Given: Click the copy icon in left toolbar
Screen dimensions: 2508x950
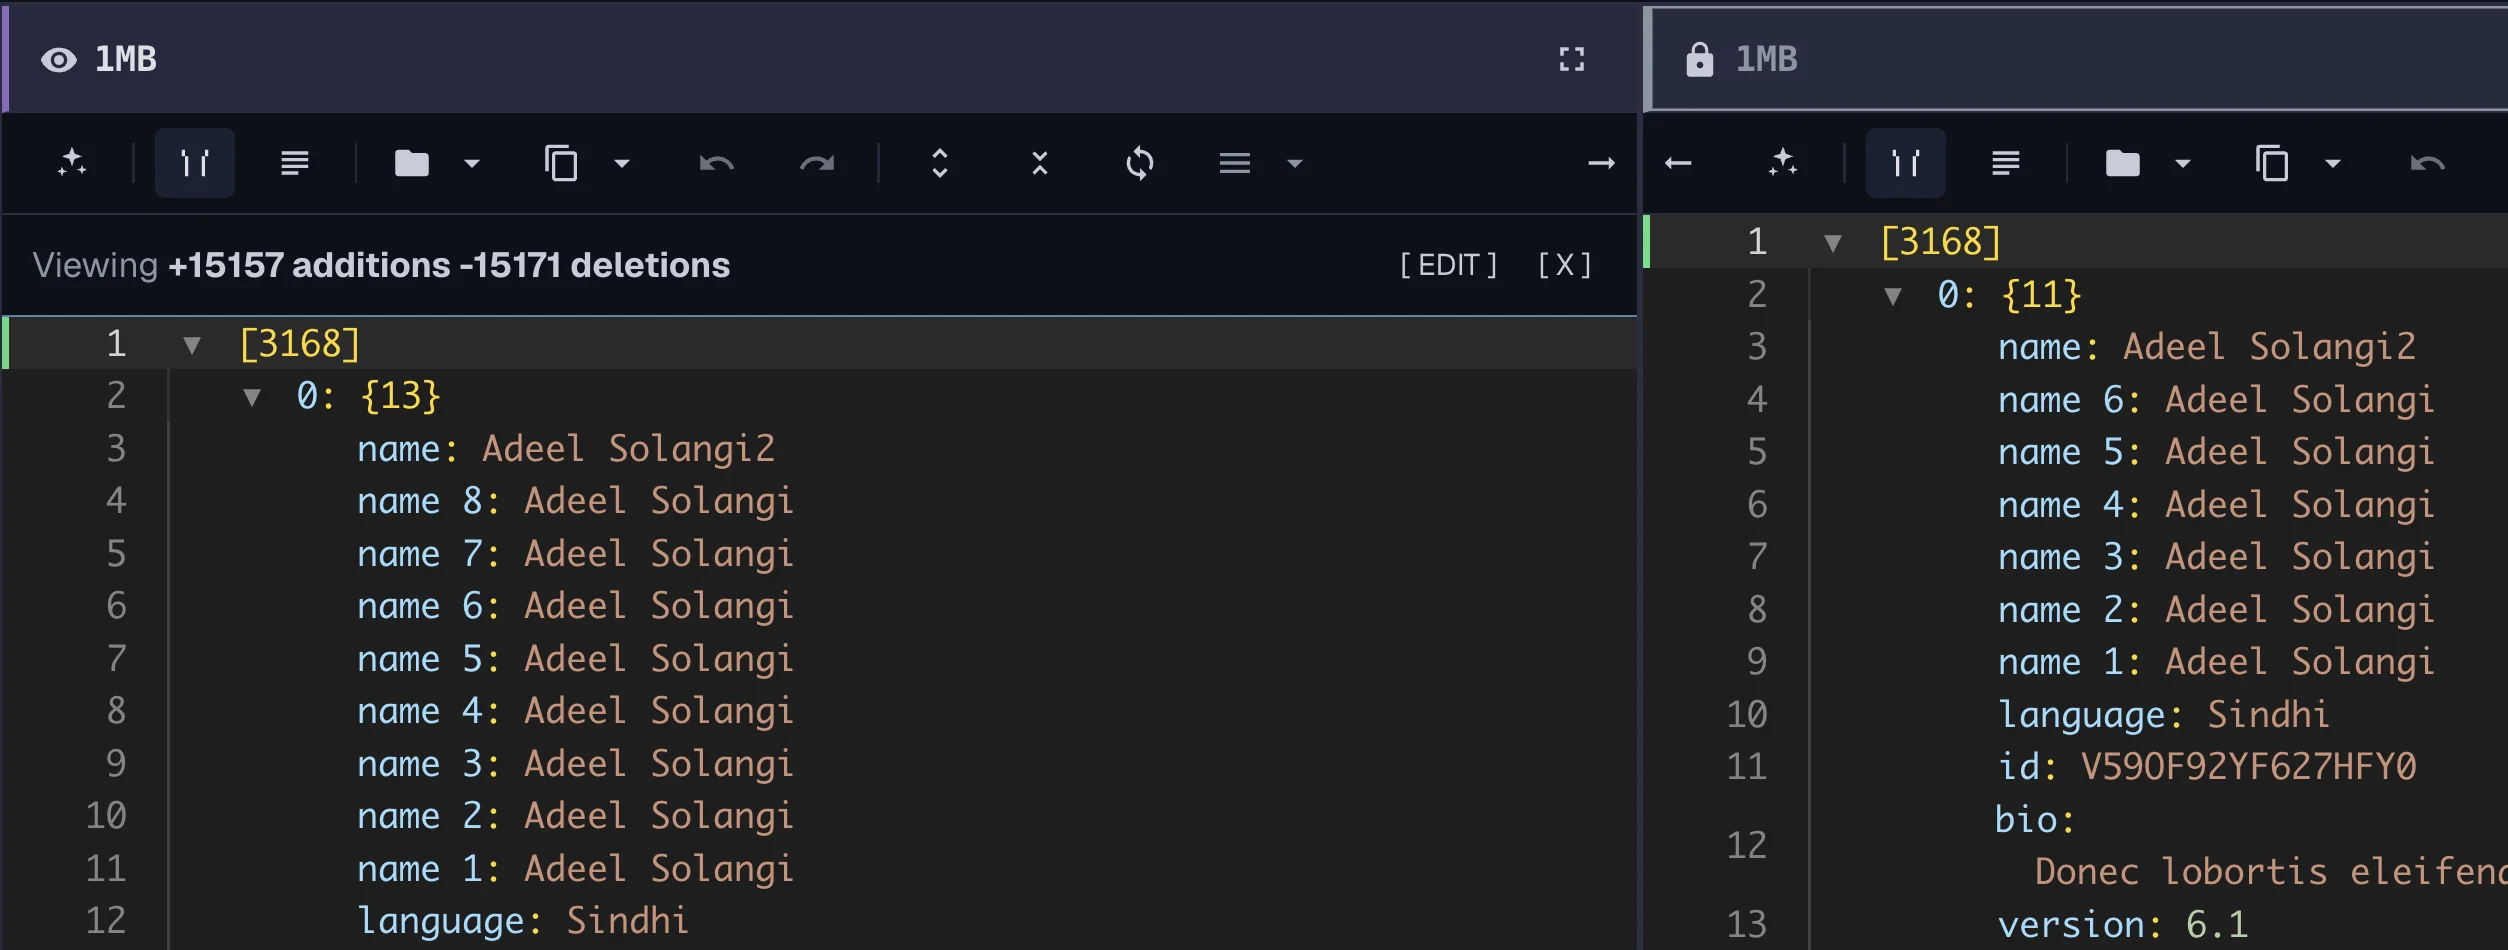Looking at the screenshot, I should (561, 163).
